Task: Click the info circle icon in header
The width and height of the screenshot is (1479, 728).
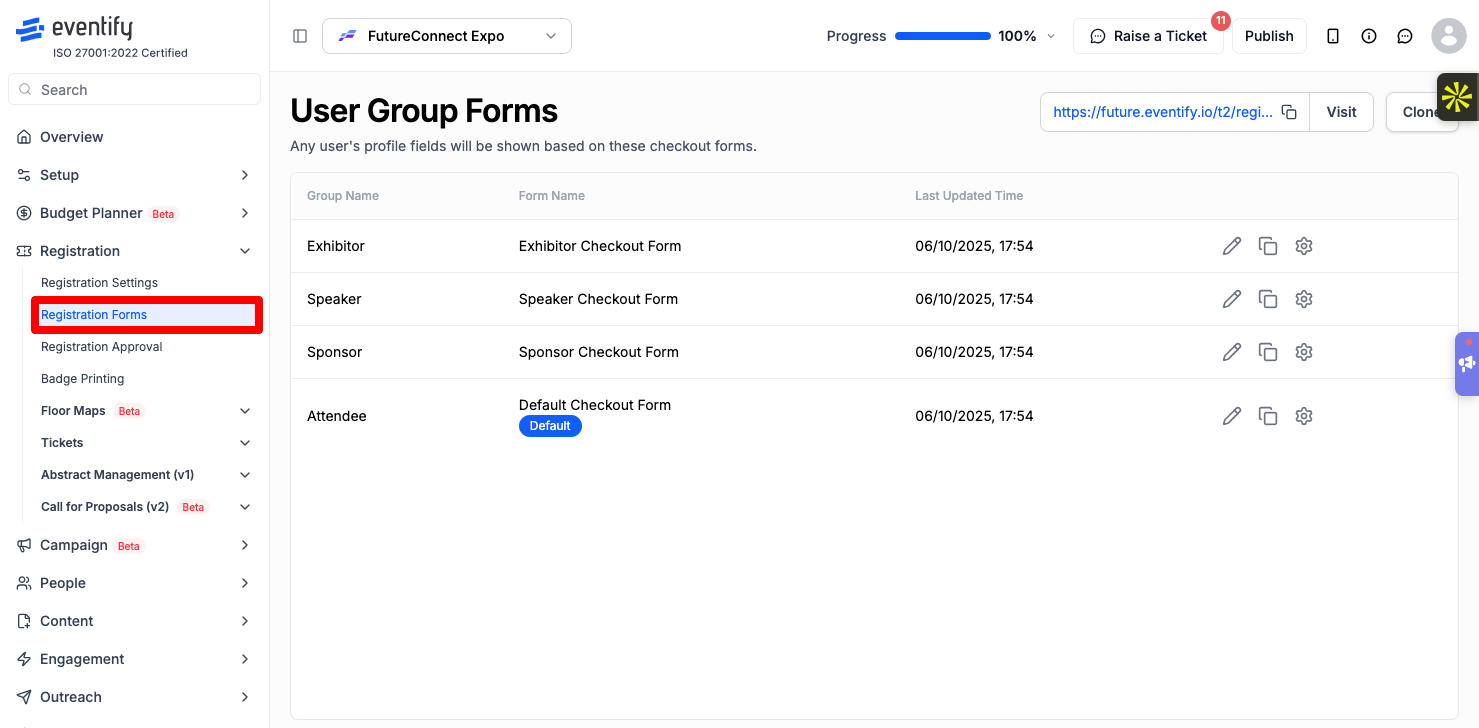Action: (1369, 36)
